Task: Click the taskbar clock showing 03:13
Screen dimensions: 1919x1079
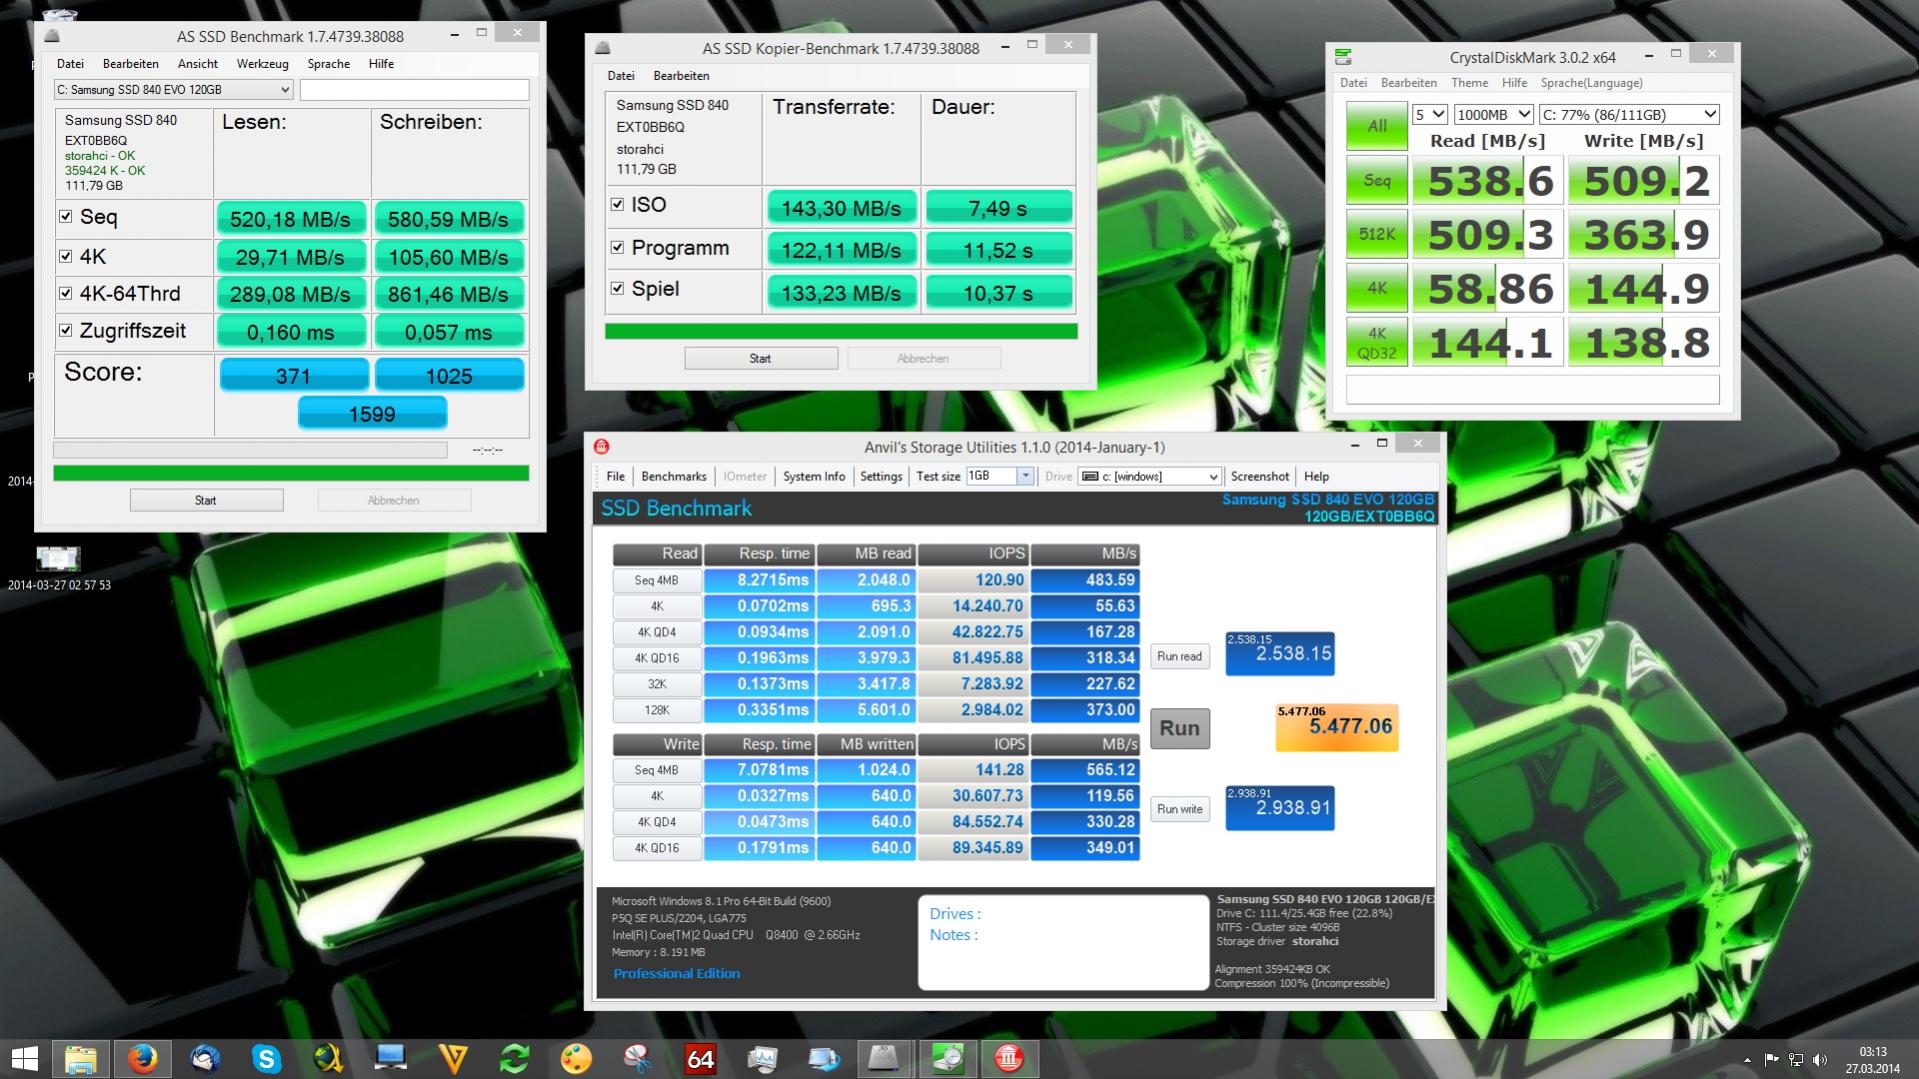Action: (1873, 1060)
